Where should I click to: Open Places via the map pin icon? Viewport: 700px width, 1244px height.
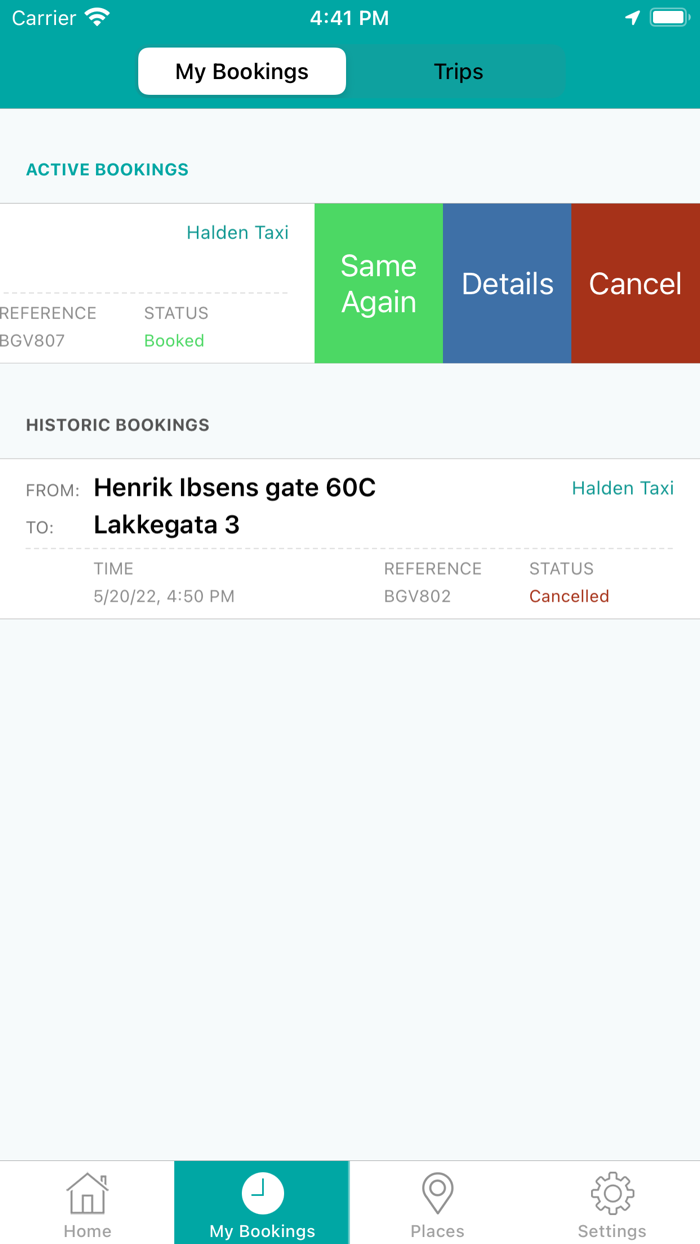tap(437, 1192)
